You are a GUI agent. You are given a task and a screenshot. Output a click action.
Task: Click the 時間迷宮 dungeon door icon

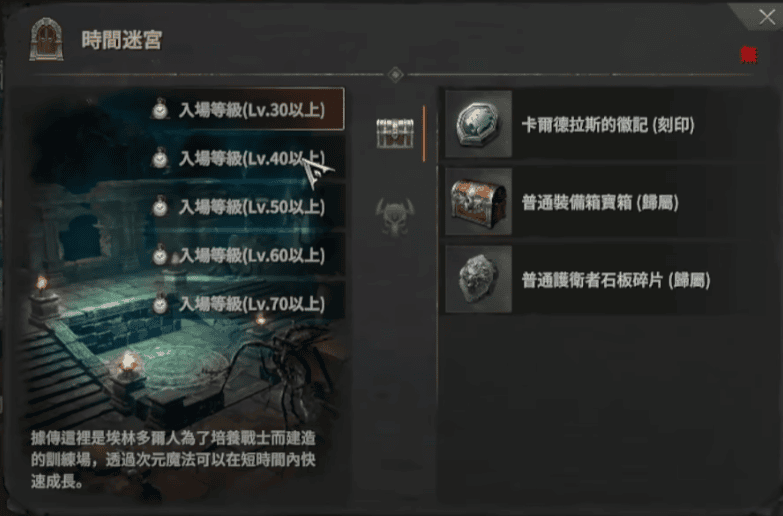pos(46,39)
